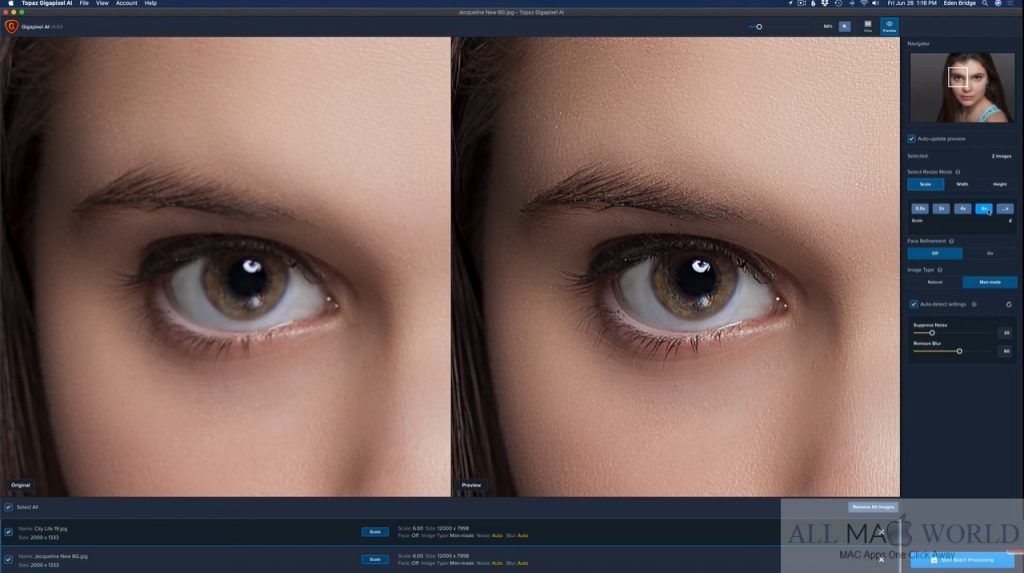Toggle the Select All checkbox

pos(9,507)
